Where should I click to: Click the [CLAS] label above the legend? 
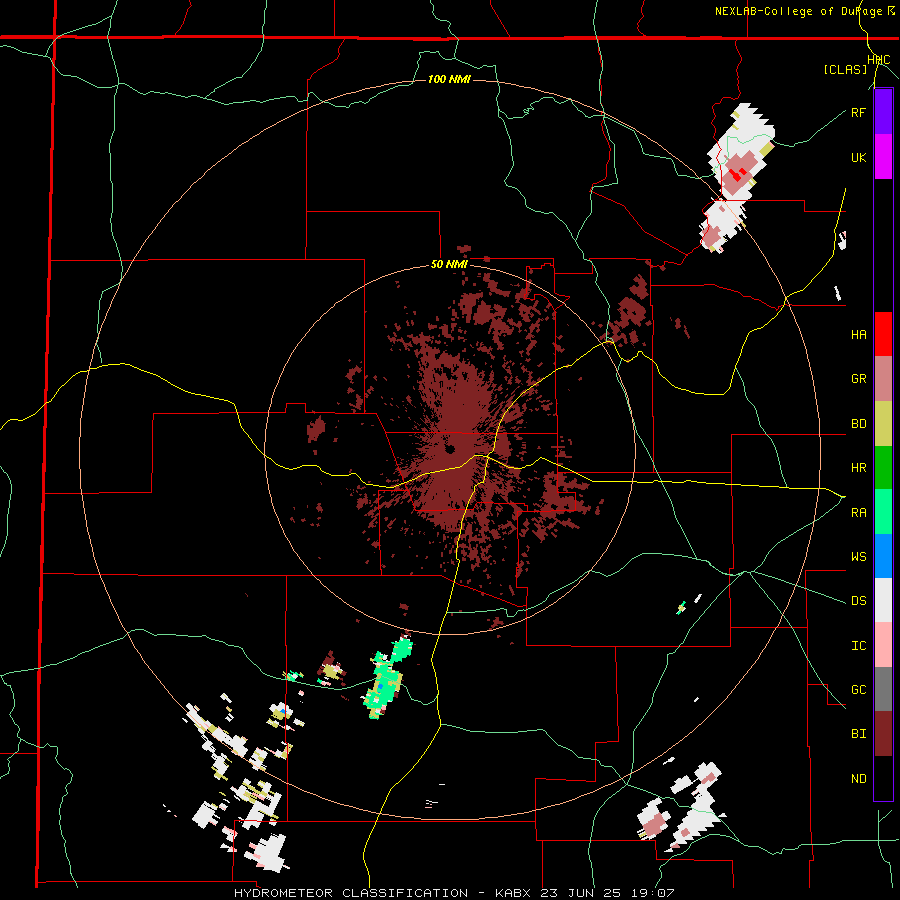(845, 70)
